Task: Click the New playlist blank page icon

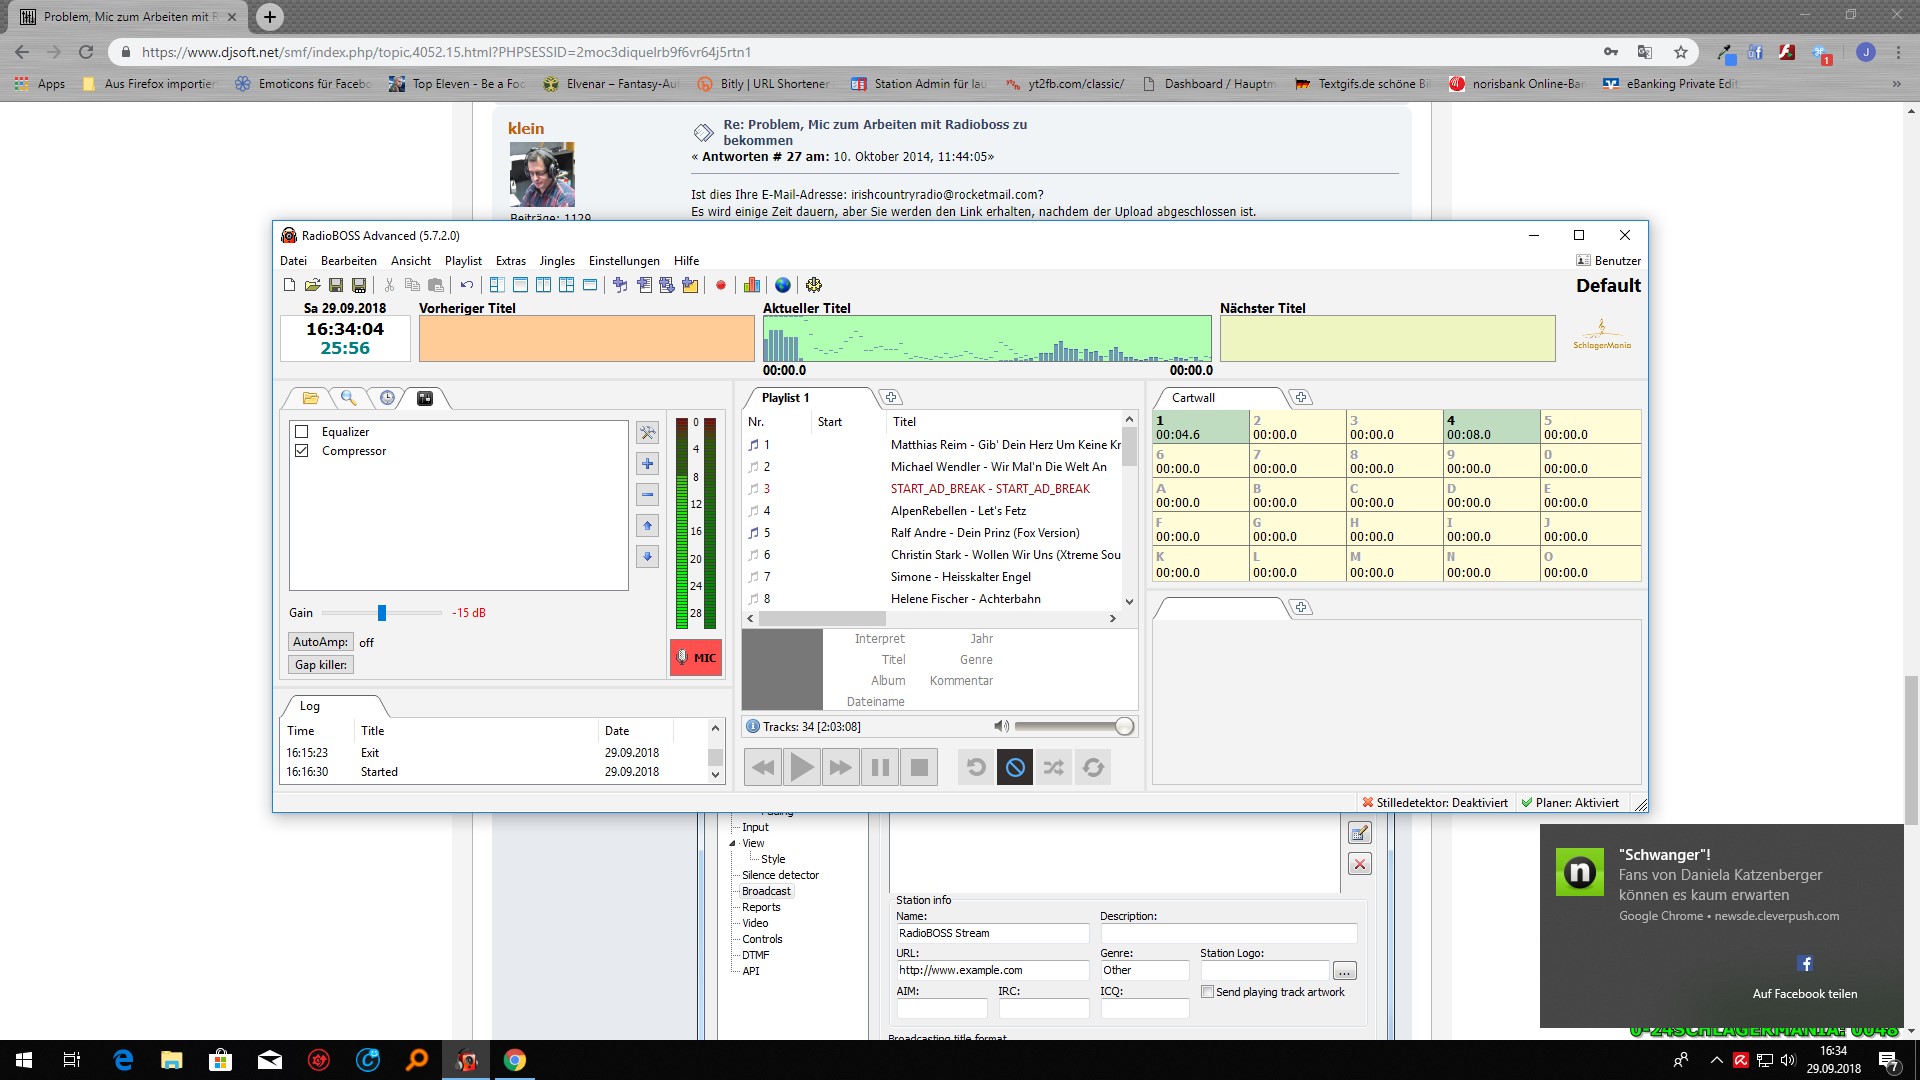Action: 289,286
